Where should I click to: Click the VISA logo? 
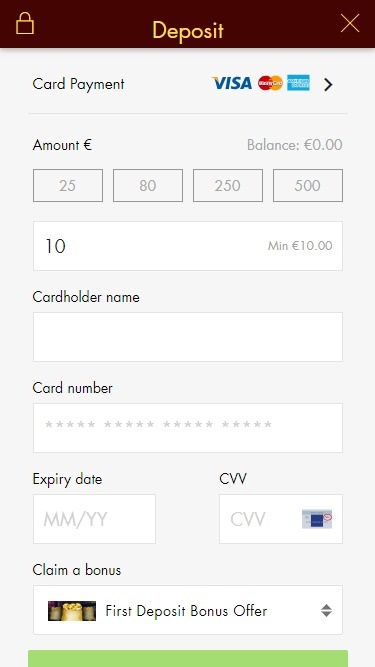232,83
